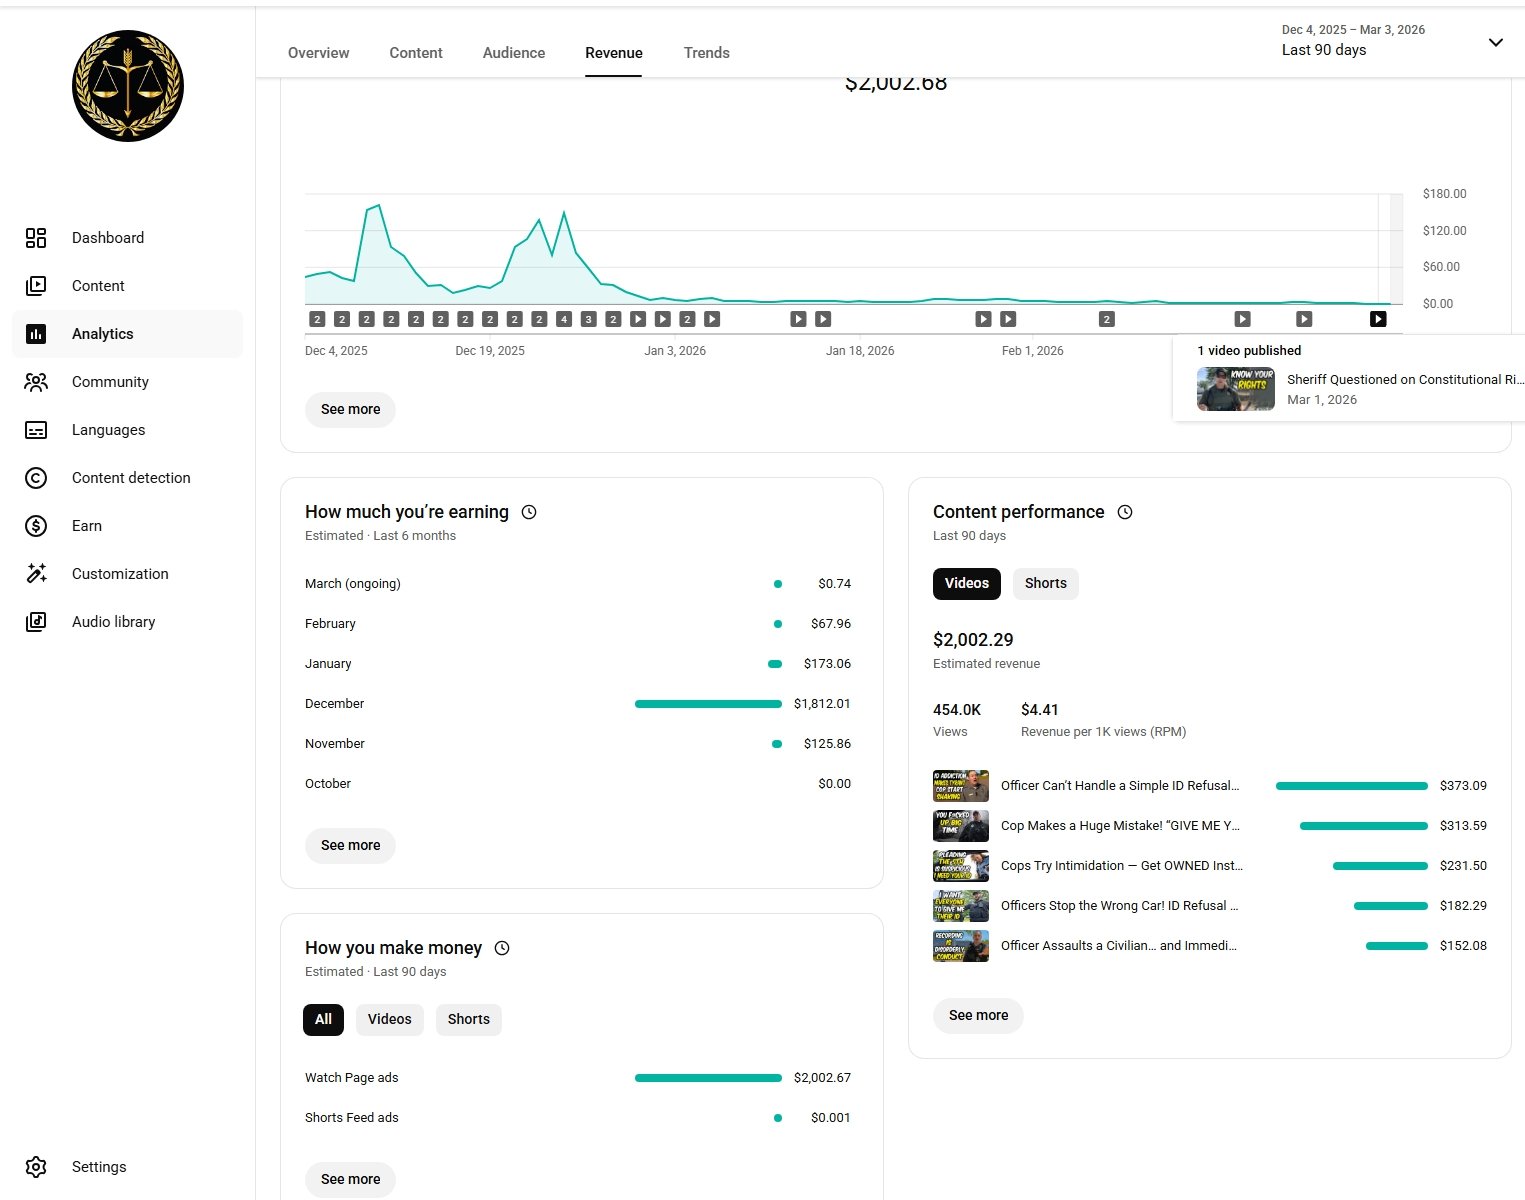Open 'Officer Can't Handle a Simple ID Refusal' video
This screenshot has width=1525, height=1200.
(x=1119, y=786)
